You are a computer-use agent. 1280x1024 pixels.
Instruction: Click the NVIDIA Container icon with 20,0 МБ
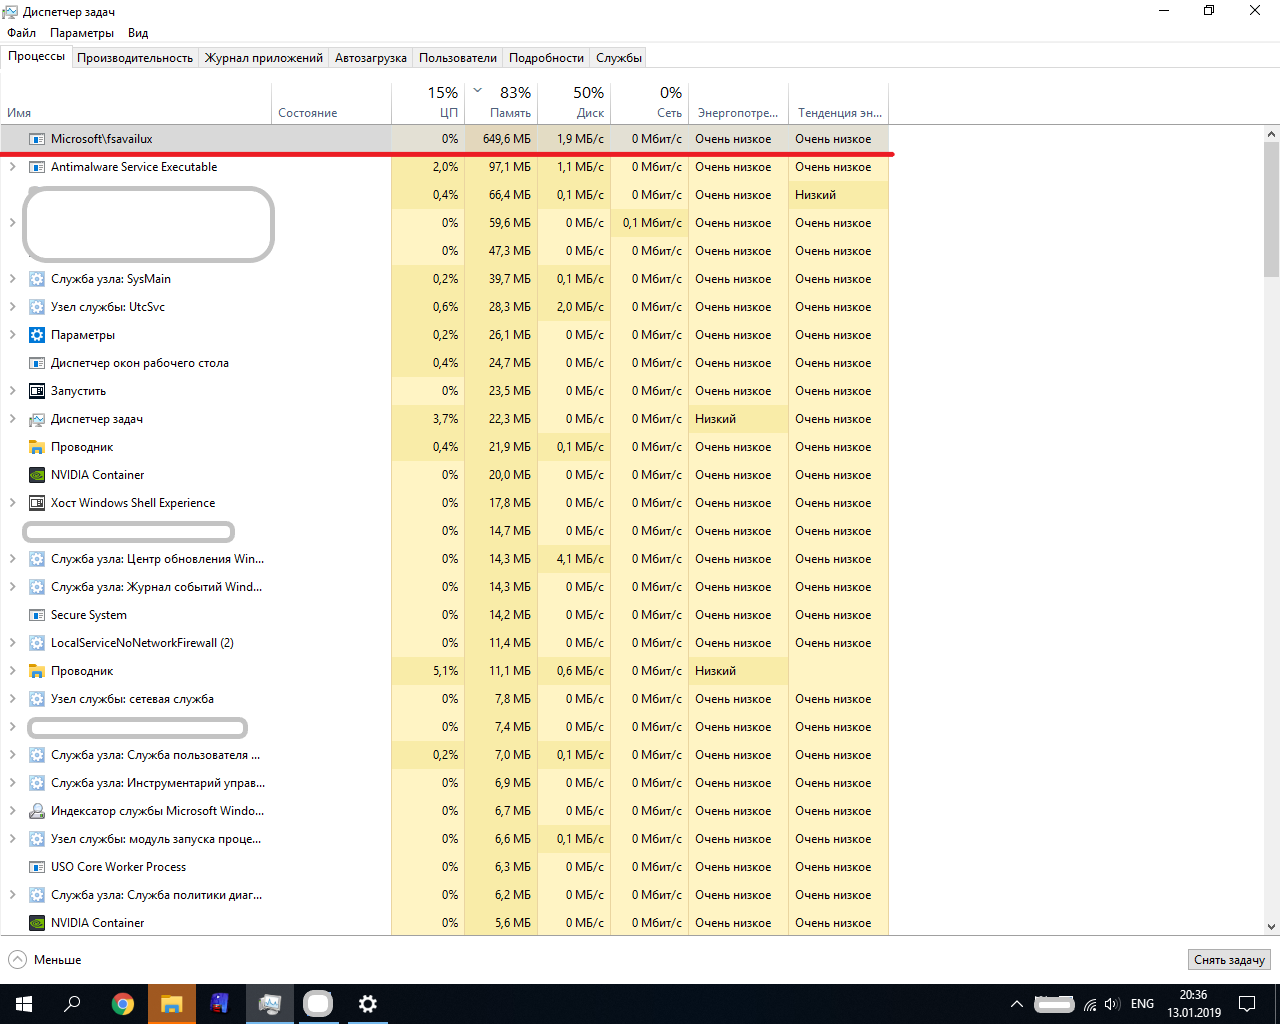[37, 475]
